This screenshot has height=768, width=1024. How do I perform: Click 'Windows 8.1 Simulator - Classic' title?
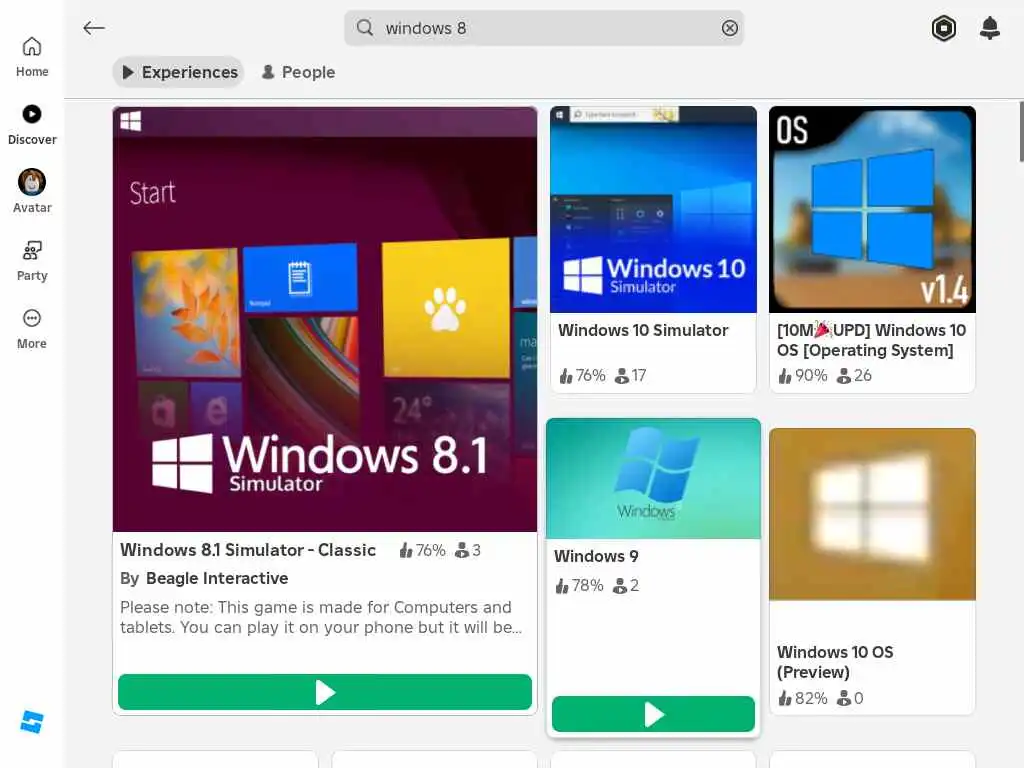point(248,550)
